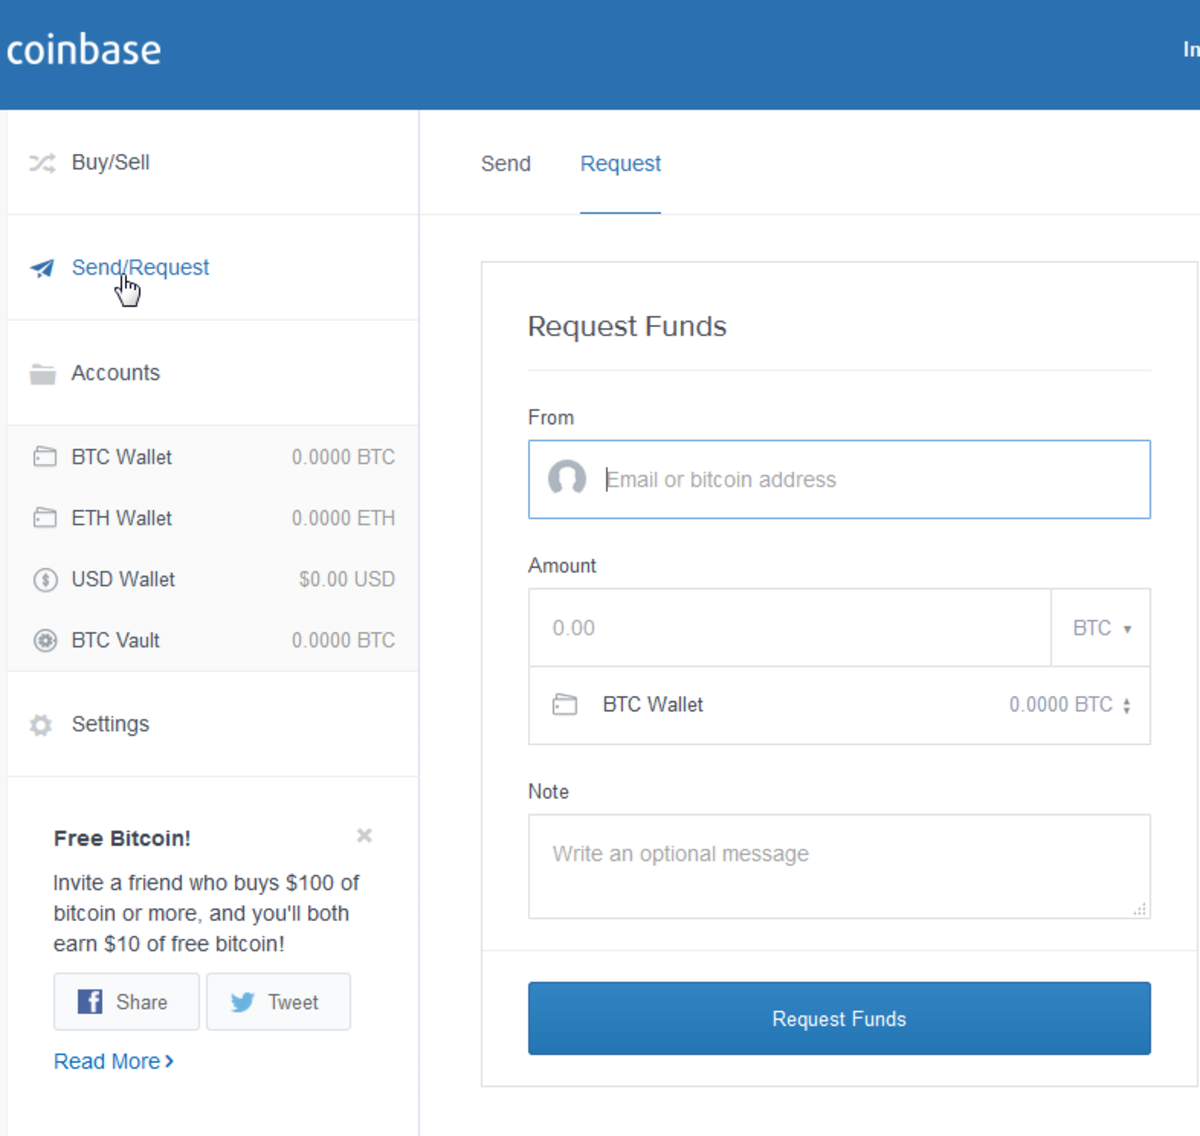Click the Buy/Sell shuffle arrows icon

(x=42, y=163)
